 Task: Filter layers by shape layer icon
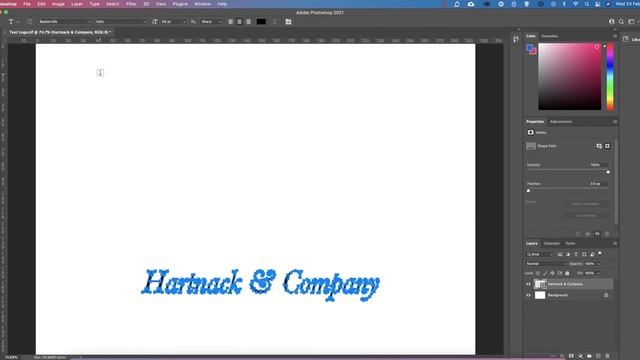click(584, 254)
